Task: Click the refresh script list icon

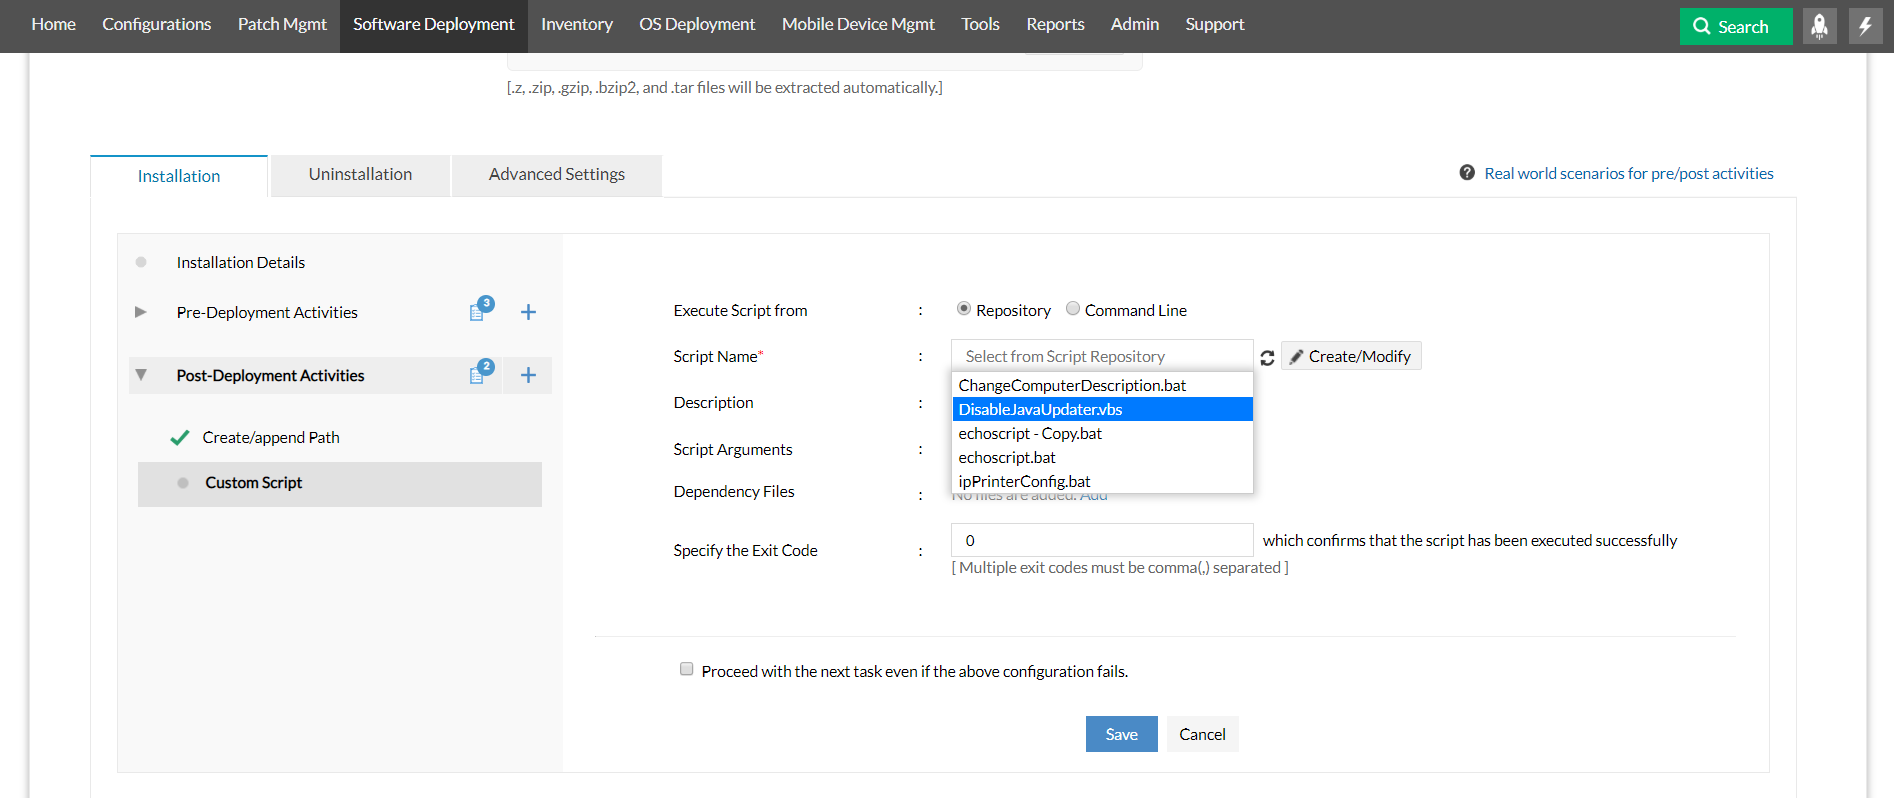Action: [1267, 358]
